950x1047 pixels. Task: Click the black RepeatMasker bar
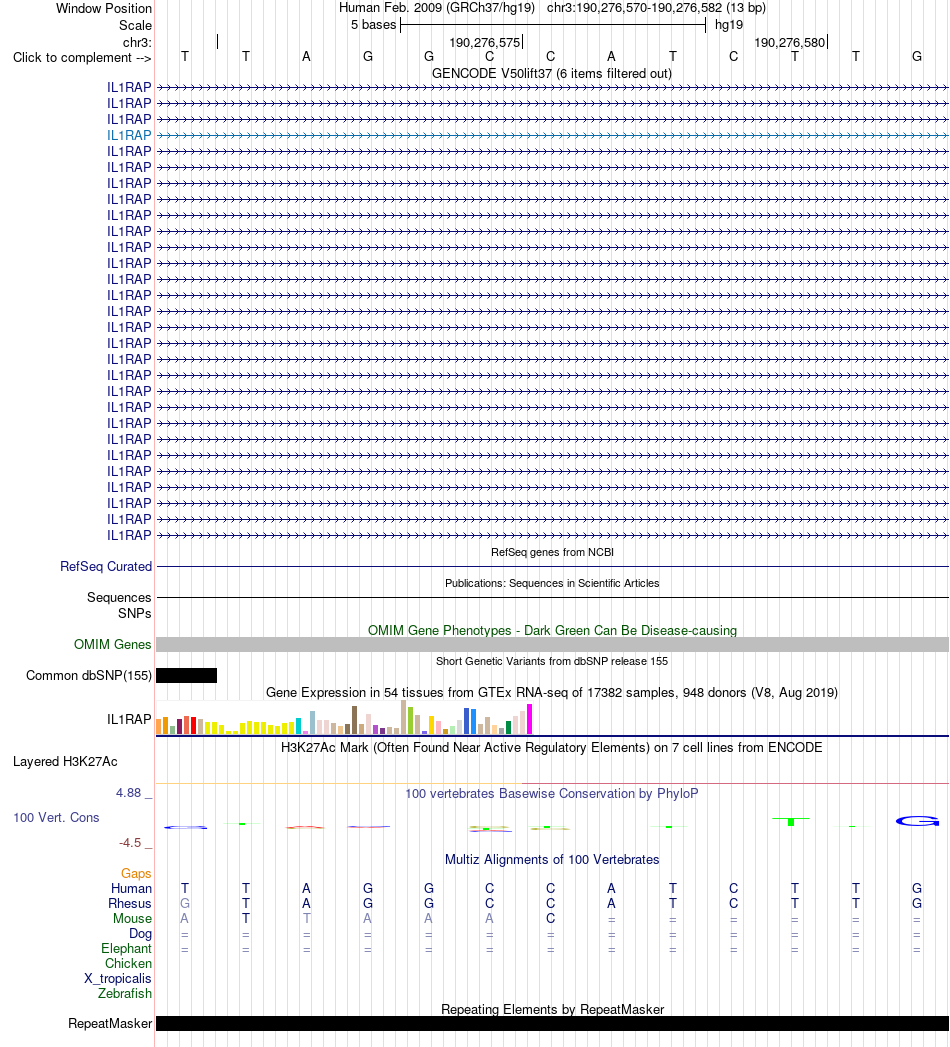[552, 1024]
